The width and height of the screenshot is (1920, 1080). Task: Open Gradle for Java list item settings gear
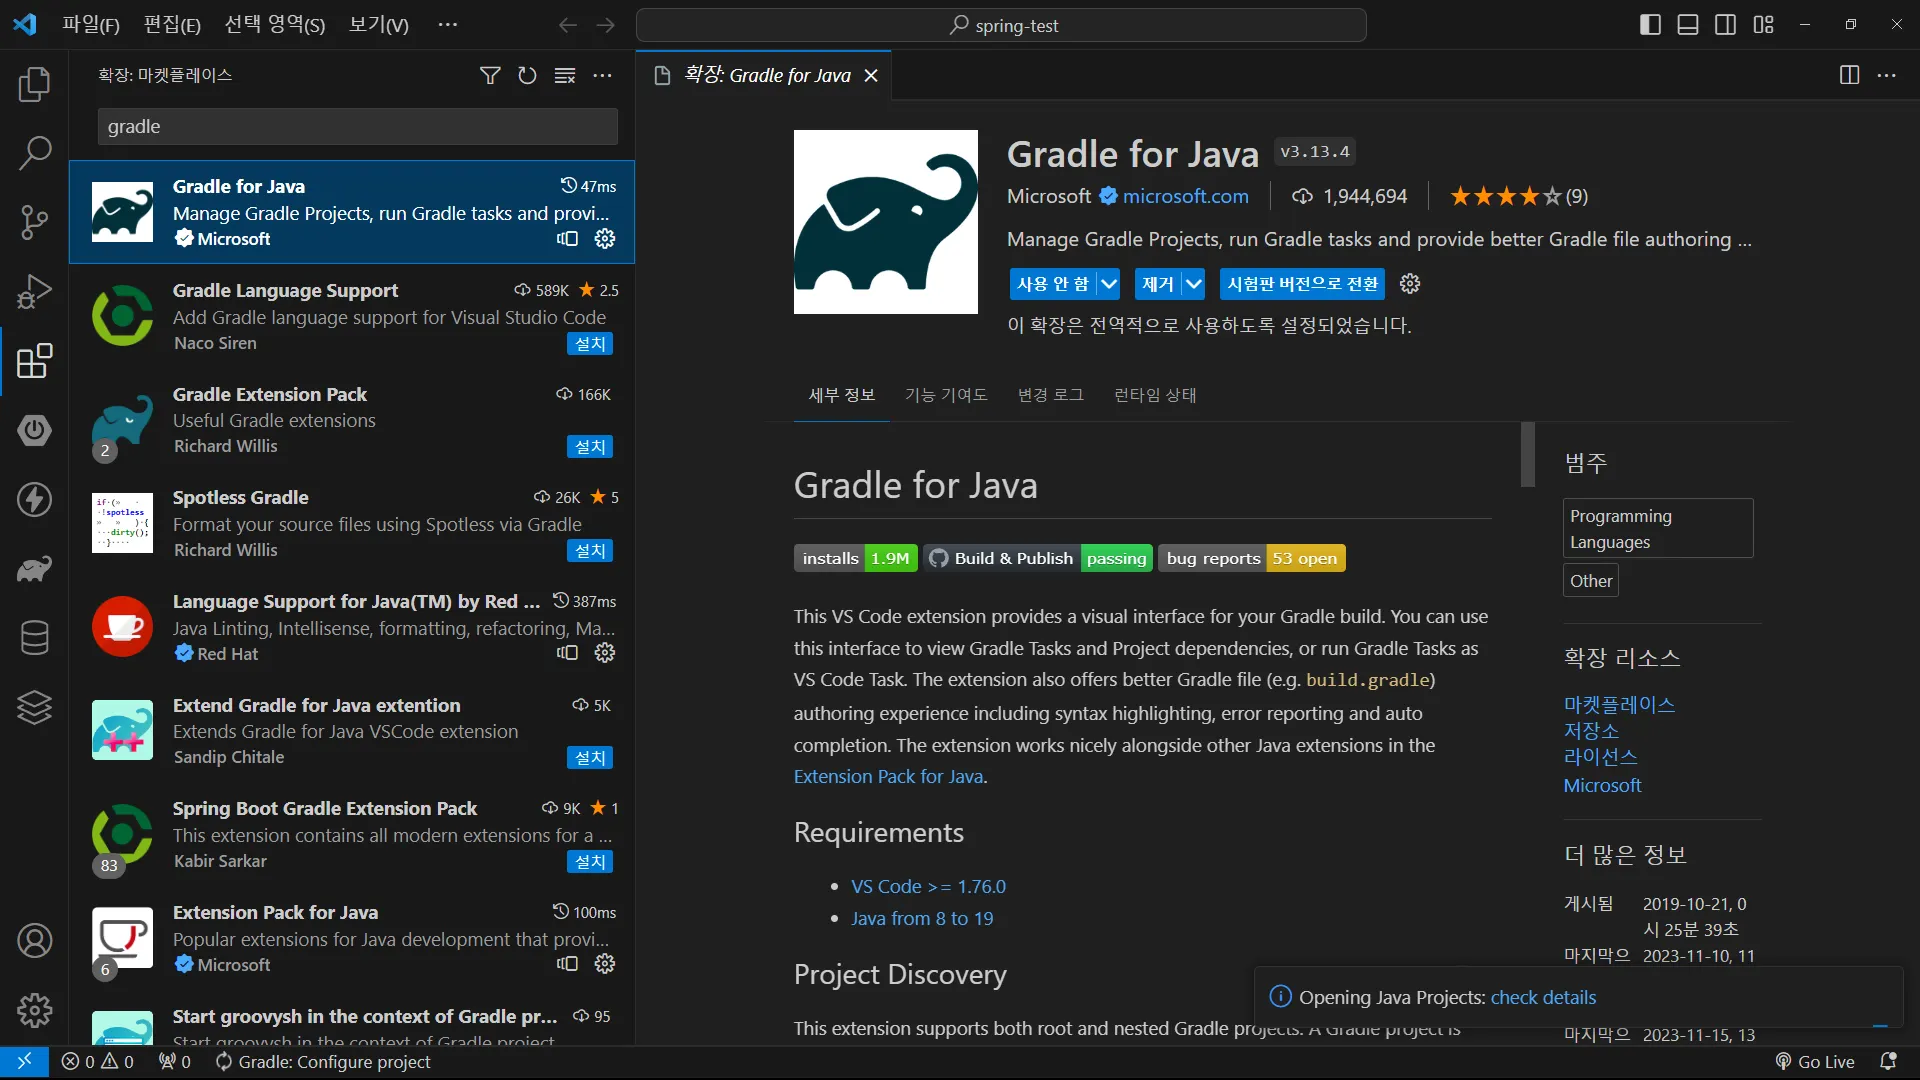(x=605, y=239)
